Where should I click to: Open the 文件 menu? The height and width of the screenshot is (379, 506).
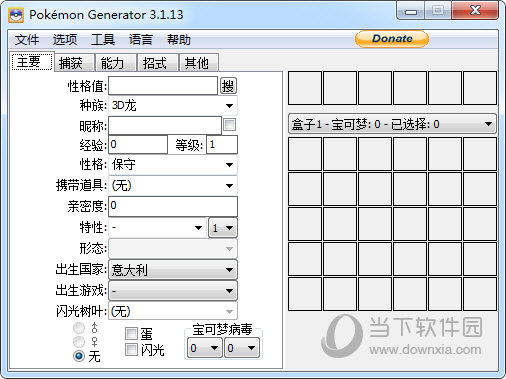coord(27,40)
